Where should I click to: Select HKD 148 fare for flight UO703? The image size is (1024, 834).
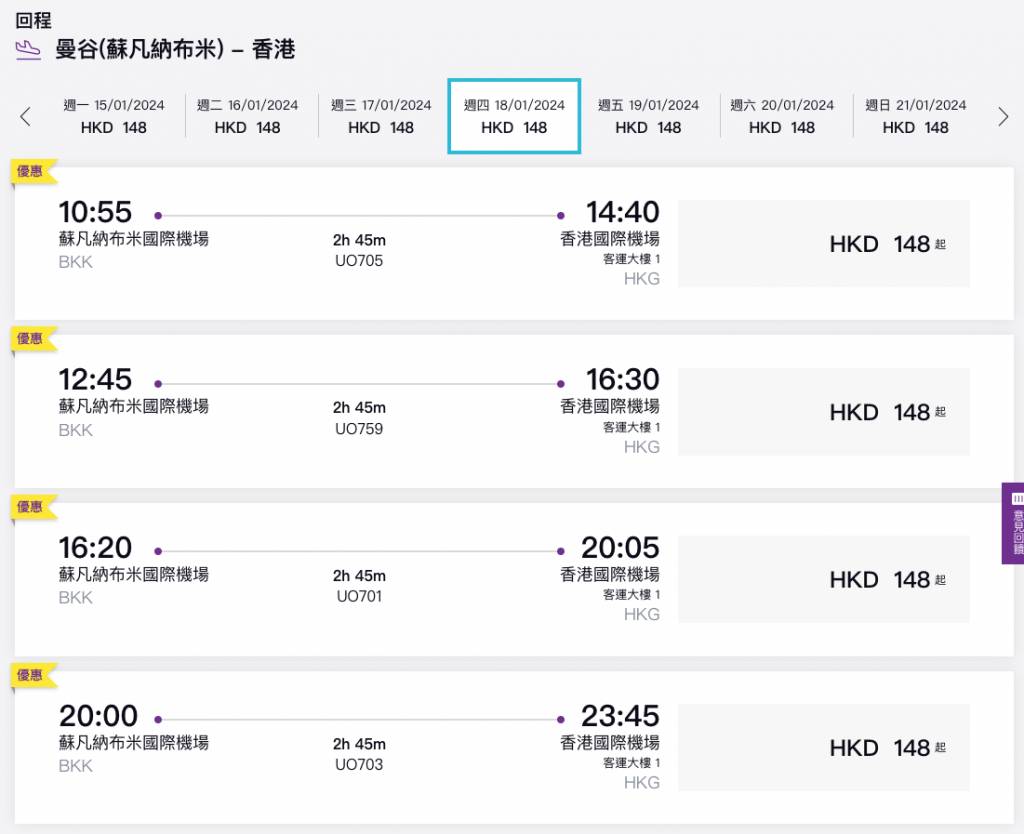click(823, 748)
